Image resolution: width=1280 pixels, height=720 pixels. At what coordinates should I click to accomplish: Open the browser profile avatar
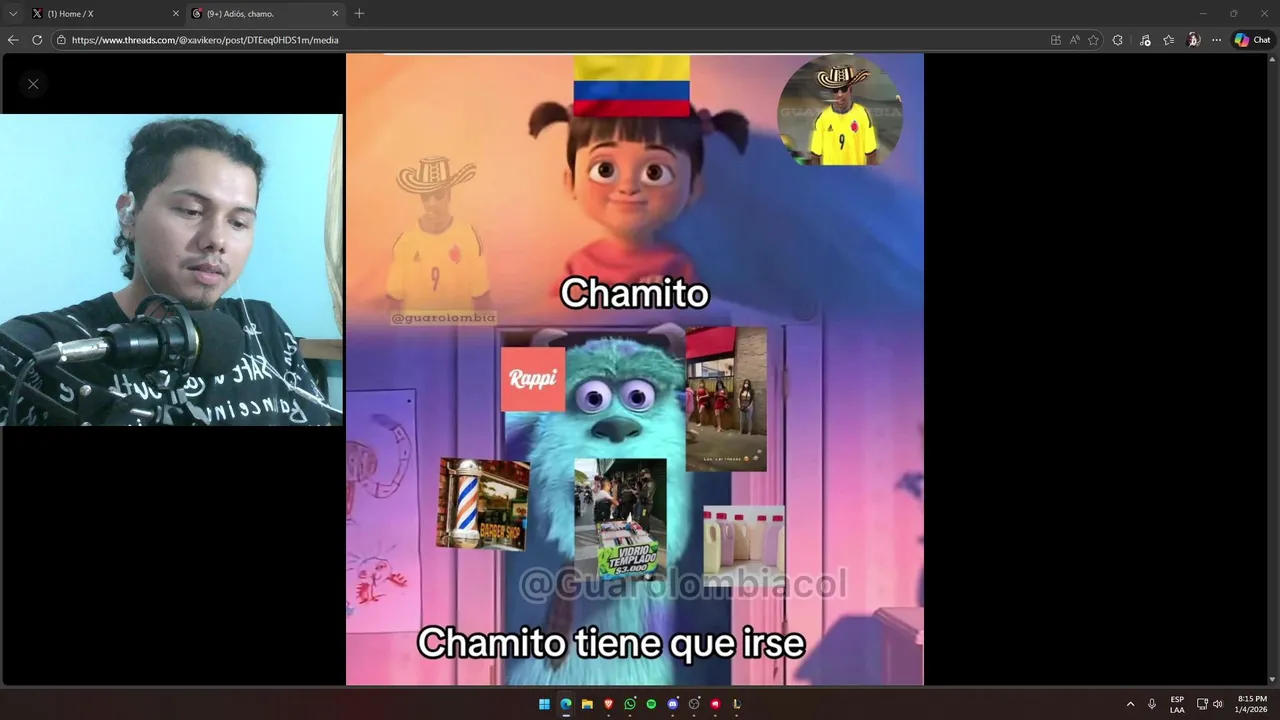(x=1193, y=40)
